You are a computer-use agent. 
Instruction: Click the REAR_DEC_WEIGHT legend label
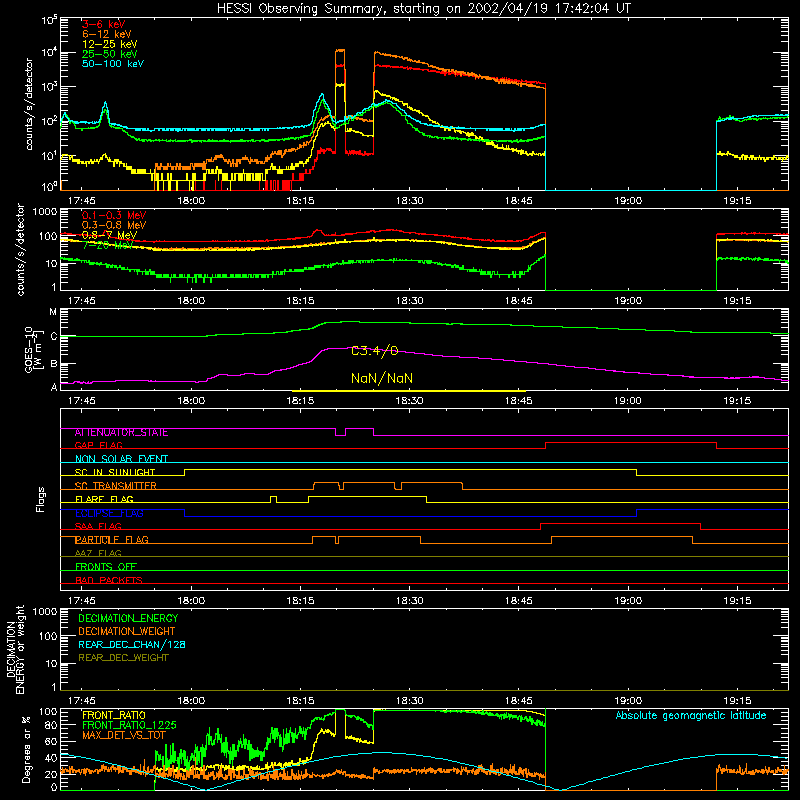(123, 658)
